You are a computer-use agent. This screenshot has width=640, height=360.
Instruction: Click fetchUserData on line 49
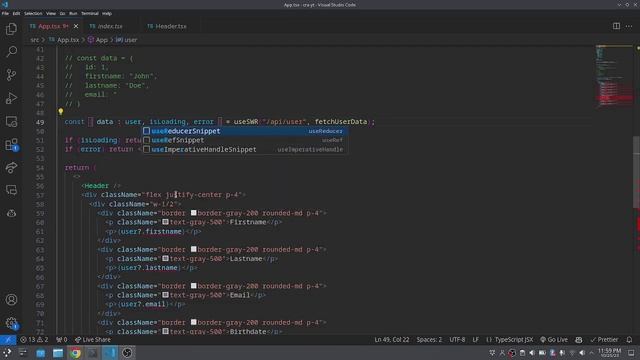tap(340, 122)
